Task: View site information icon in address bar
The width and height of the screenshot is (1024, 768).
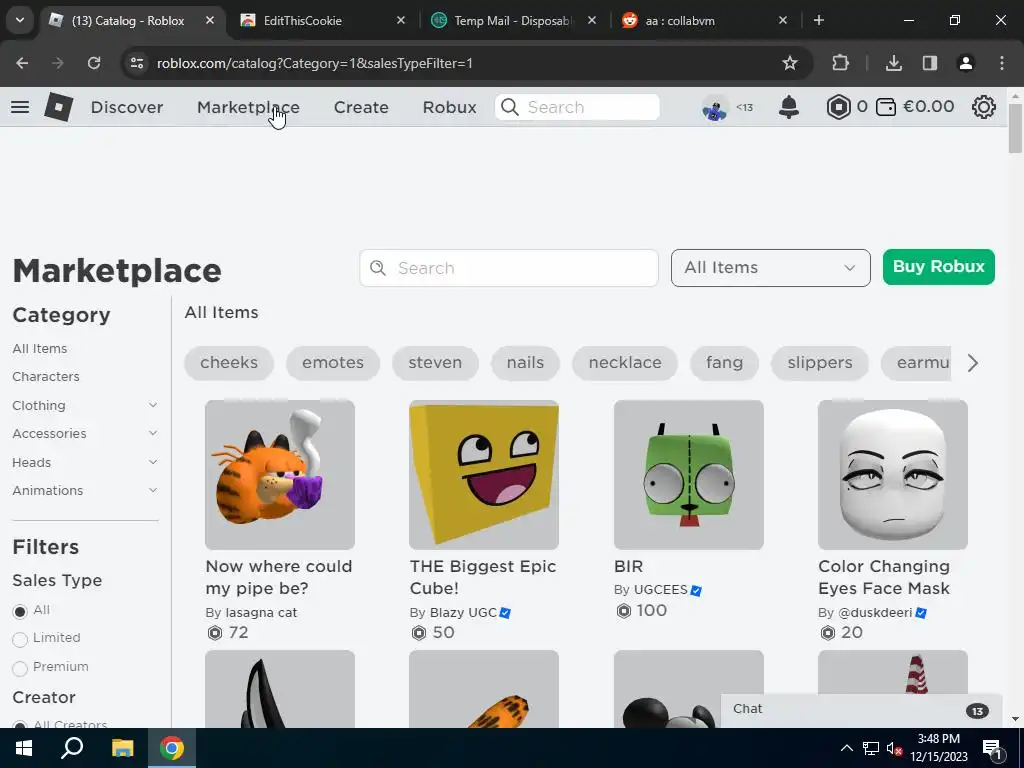Action: tap(137, 63)
